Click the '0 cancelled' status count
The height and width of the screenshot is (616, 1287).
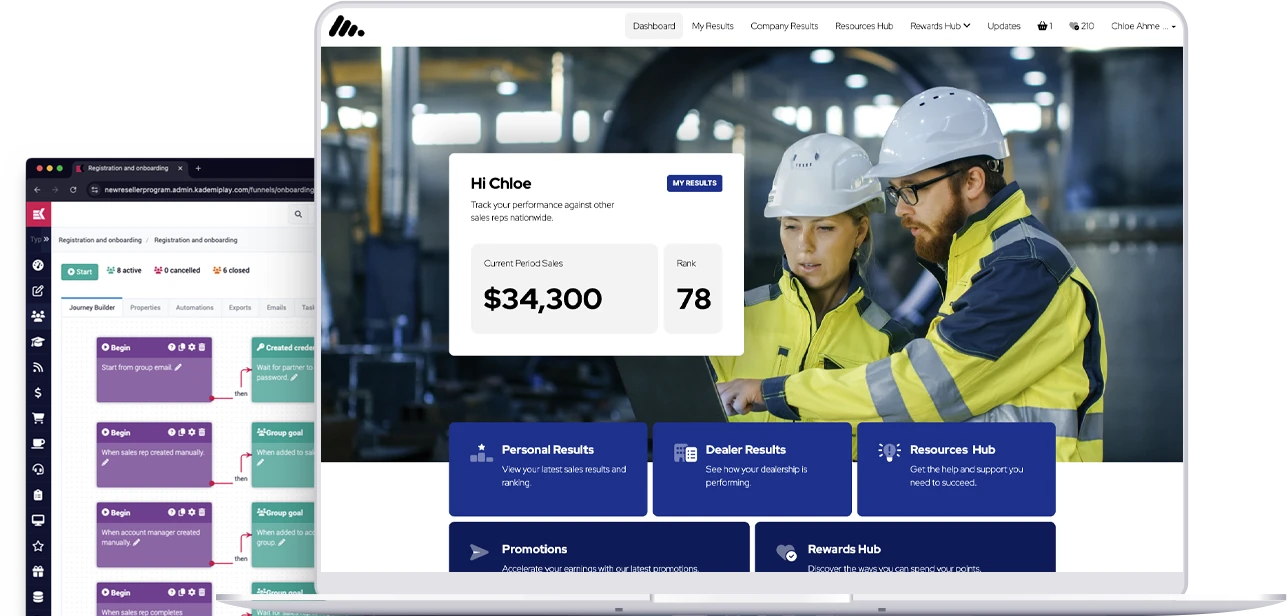177,271
